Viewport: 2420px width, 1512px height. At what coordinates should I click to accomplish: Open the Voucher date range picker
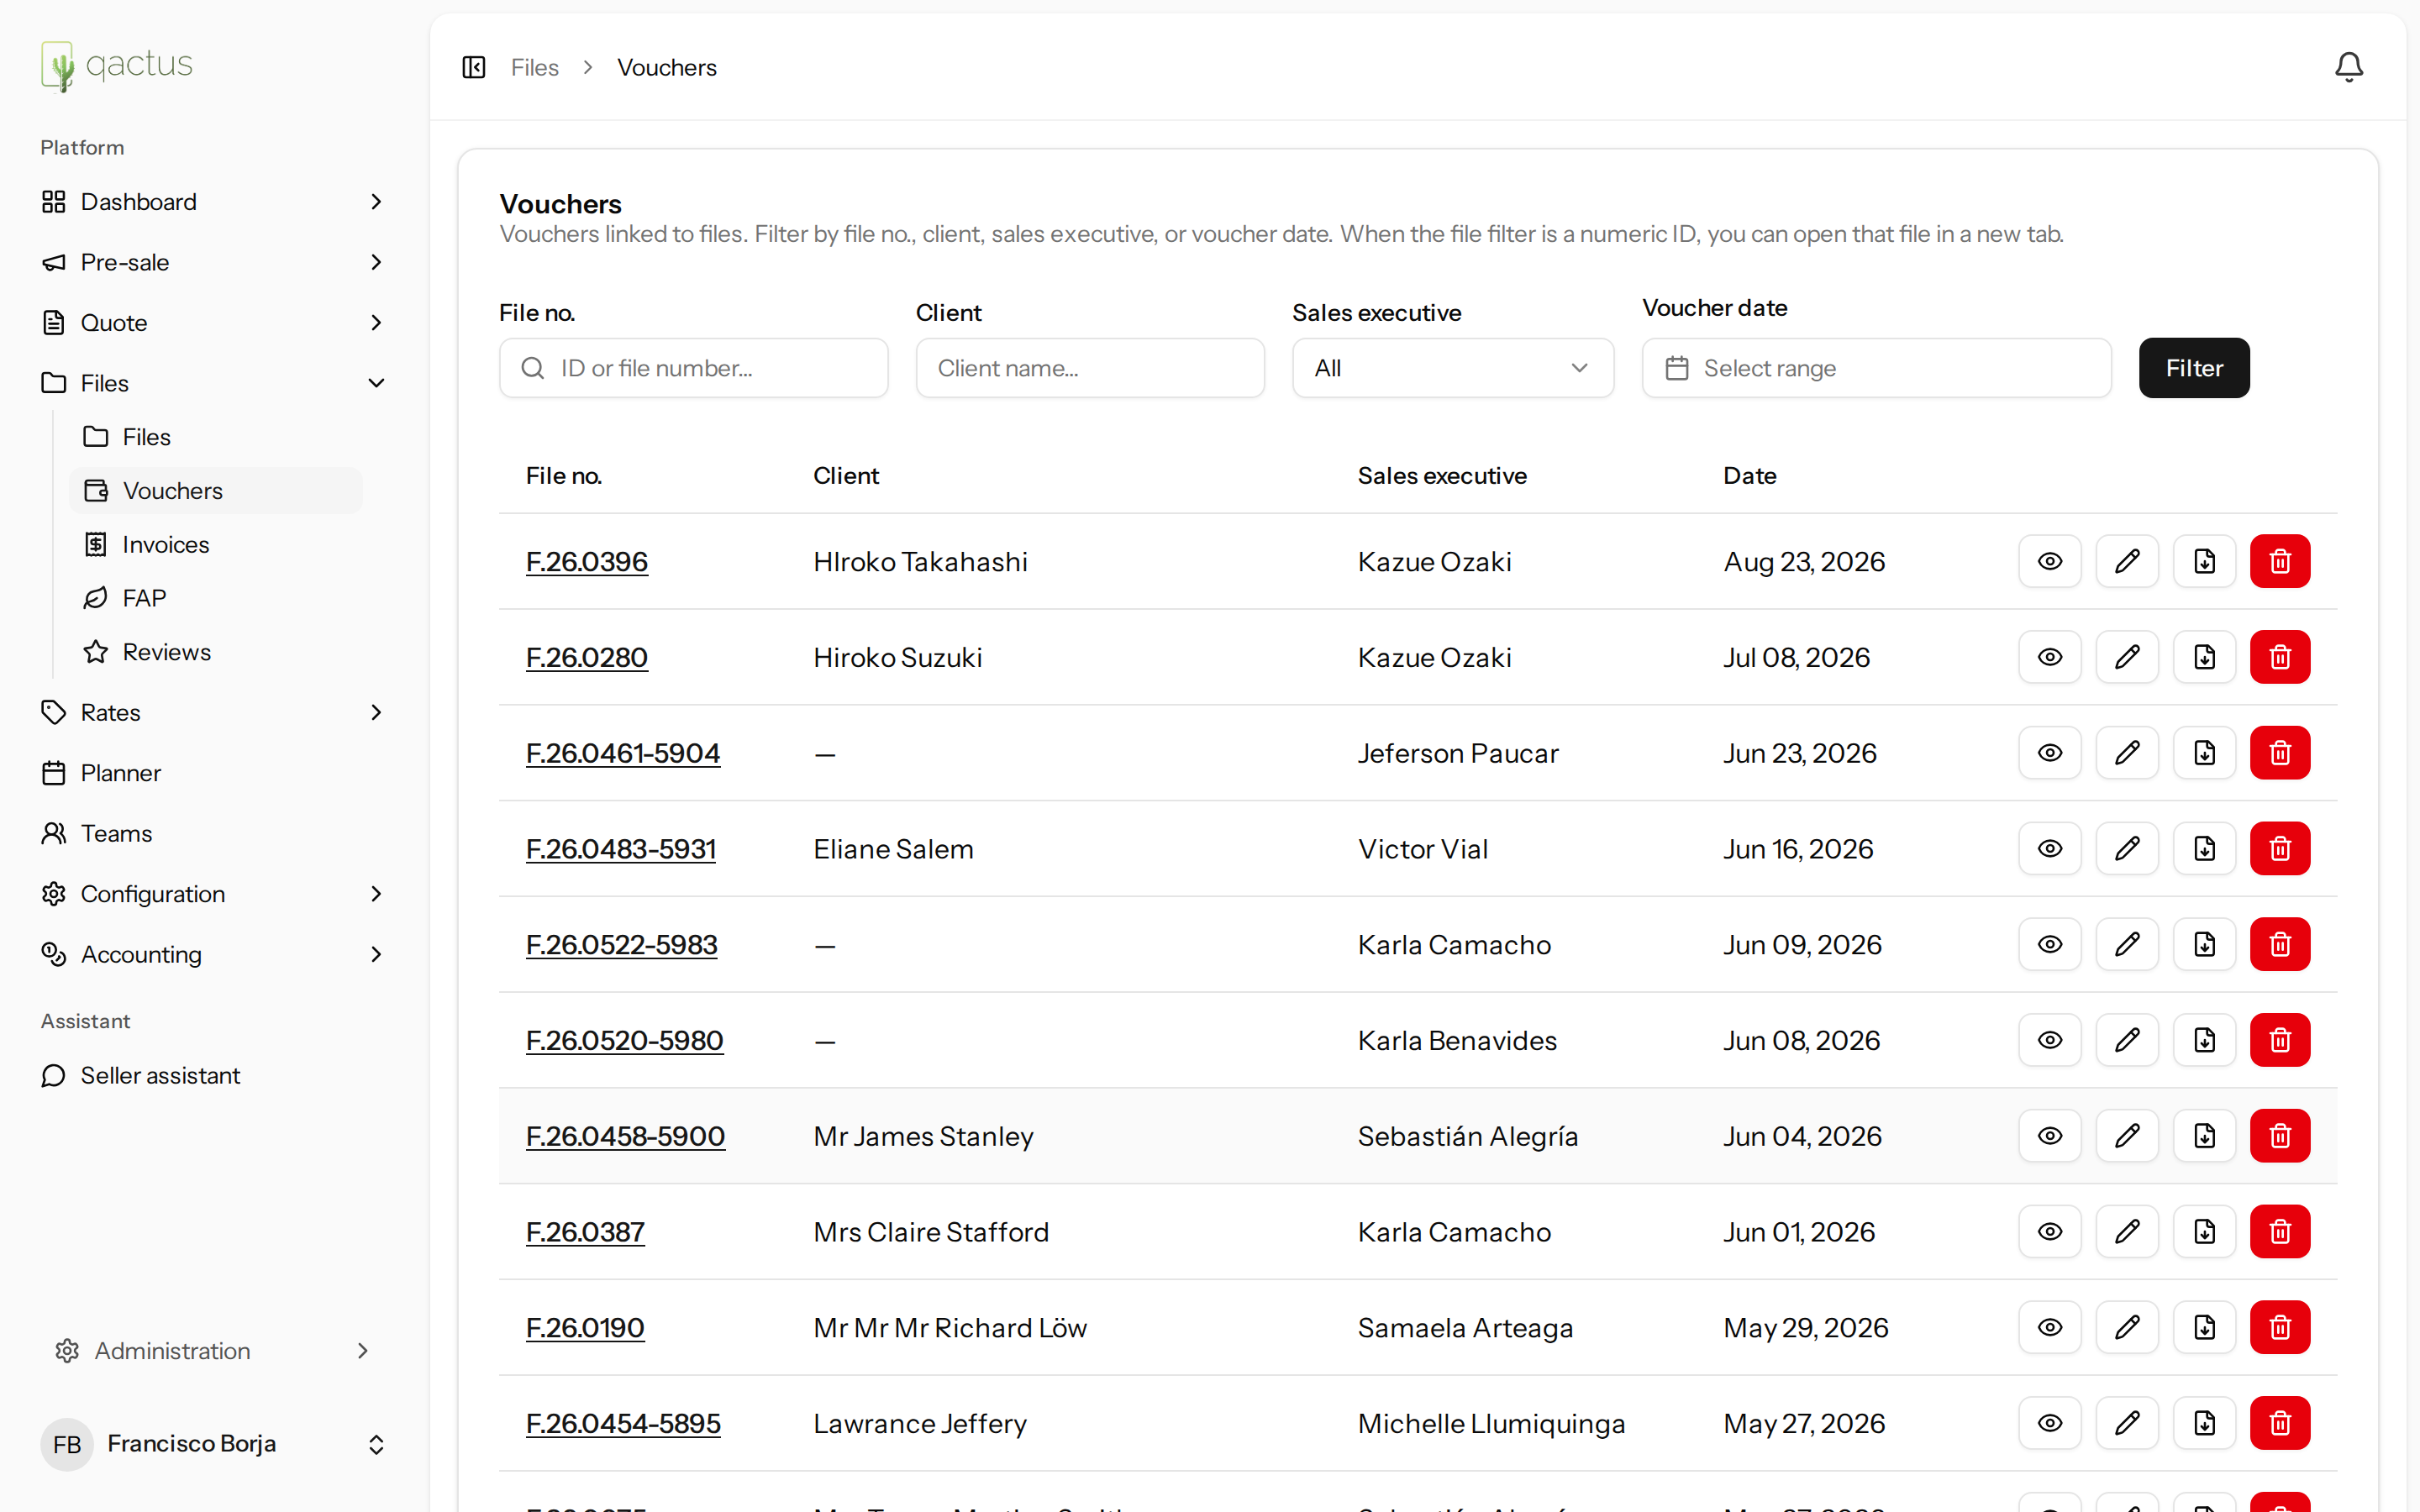tap(1876, 368)
